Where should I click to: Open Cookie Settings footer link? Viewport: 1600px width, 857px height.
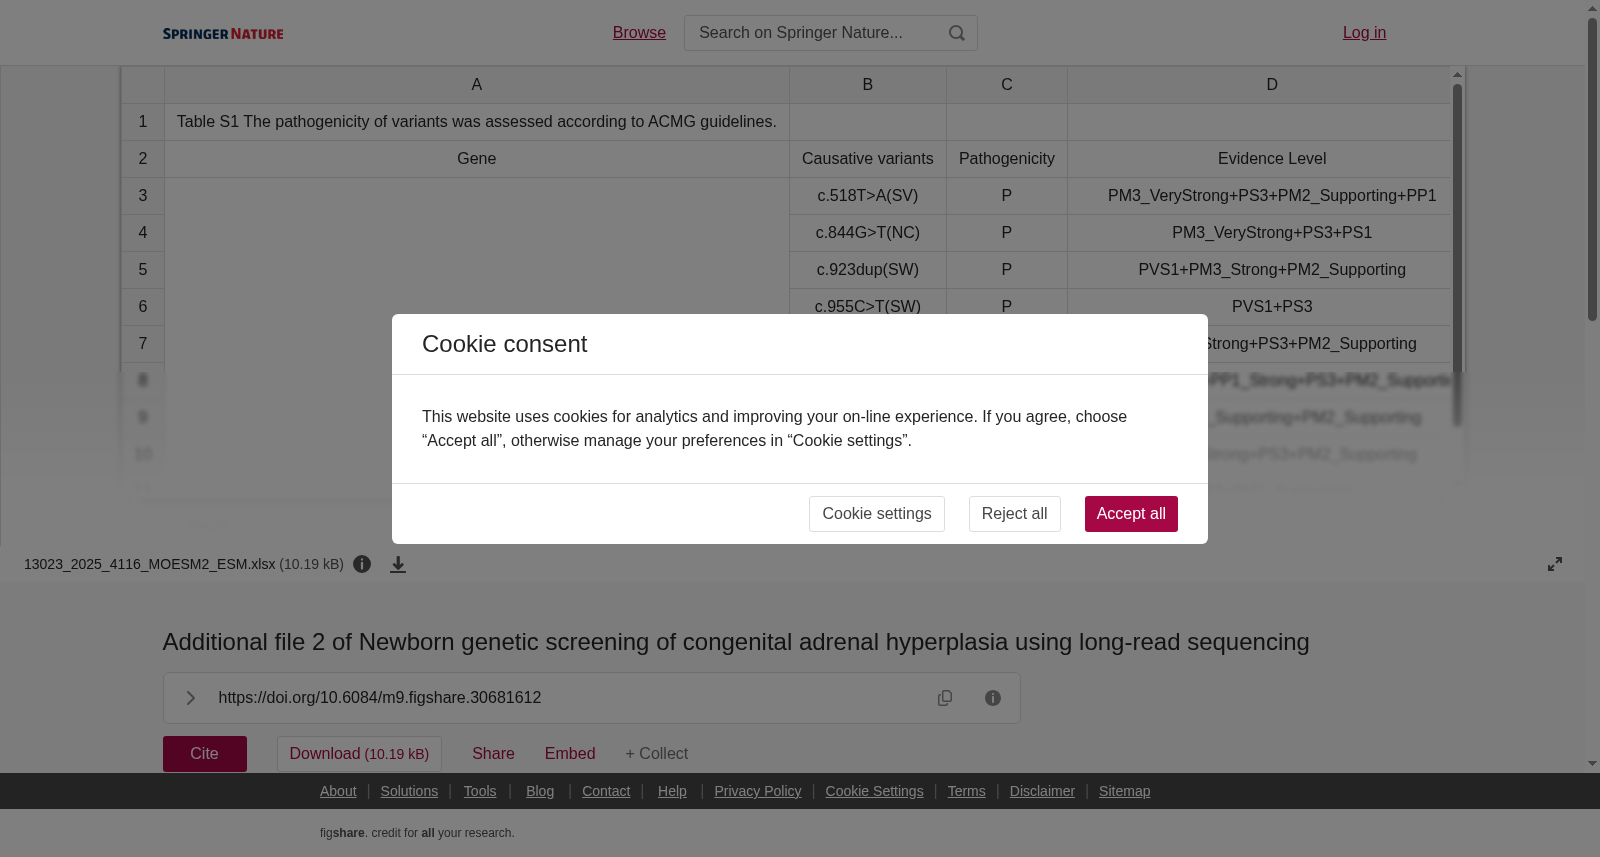click(x=874, y=791)
